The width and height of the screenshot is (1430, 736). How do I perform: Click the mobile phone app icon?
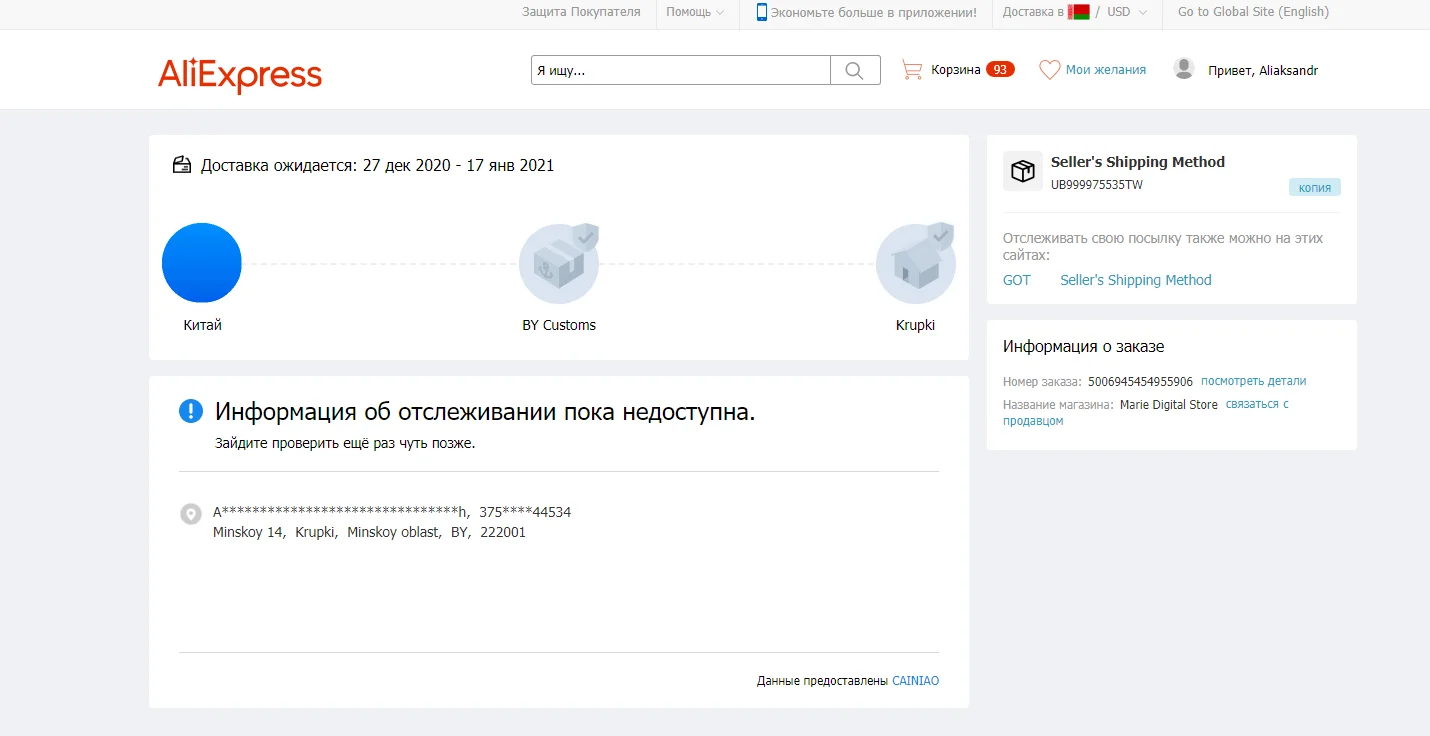[762, 12]
